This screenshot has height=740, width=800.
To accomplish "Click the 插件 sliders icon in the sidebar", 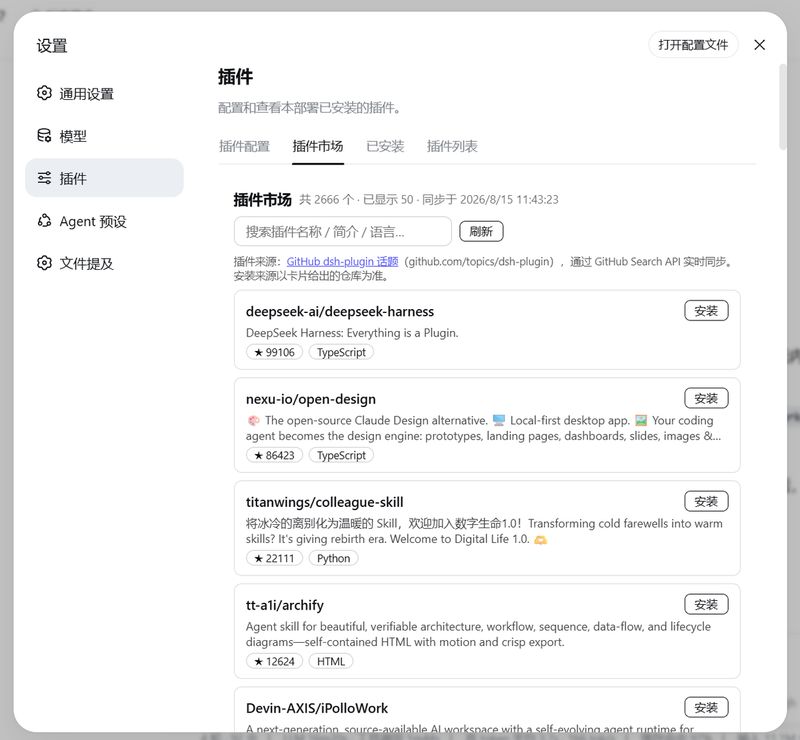I will tap(44, 178).
